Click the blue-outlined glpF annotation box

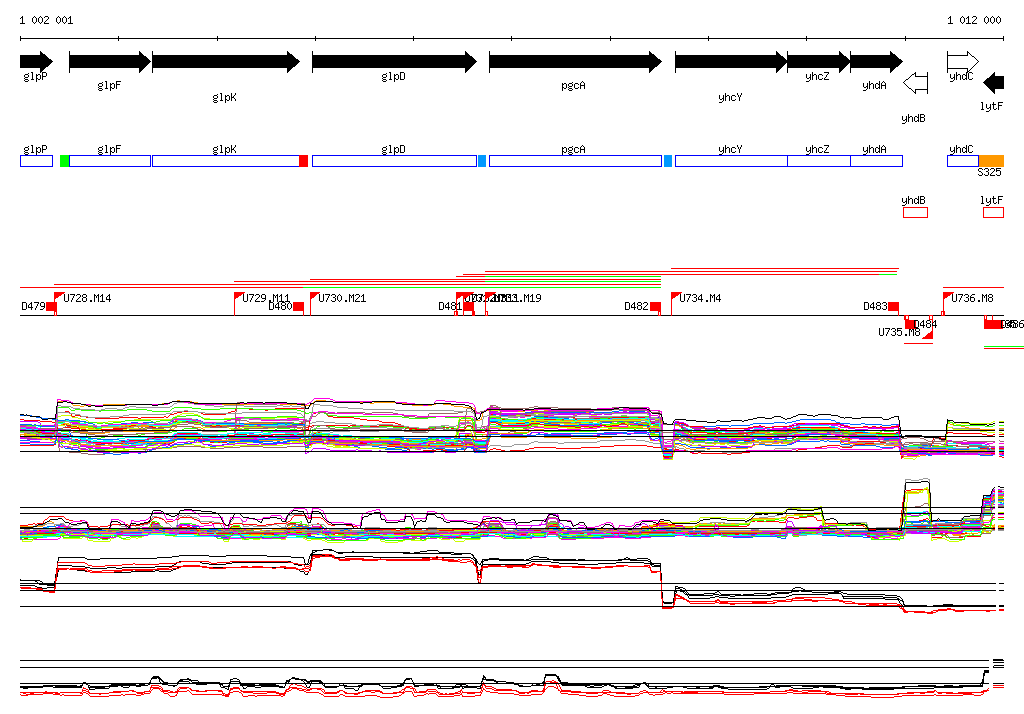pyautogui.click(x=110, y=161)
